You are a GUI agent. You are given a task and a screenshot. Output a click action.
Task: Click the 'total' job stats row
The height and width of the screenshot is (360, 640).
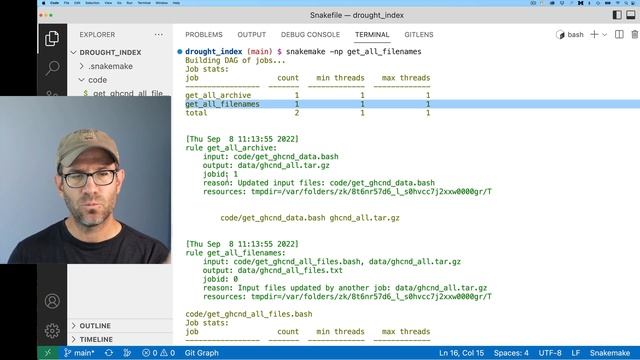tap(308, 113)
